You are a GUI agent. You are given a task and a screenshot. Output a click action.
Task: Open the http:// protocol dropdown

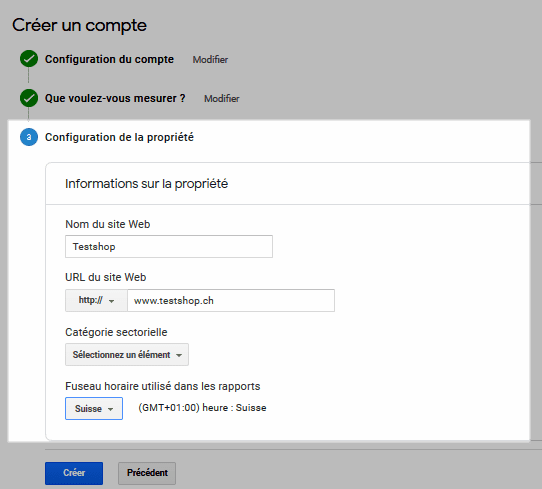(x=96, y=300)
